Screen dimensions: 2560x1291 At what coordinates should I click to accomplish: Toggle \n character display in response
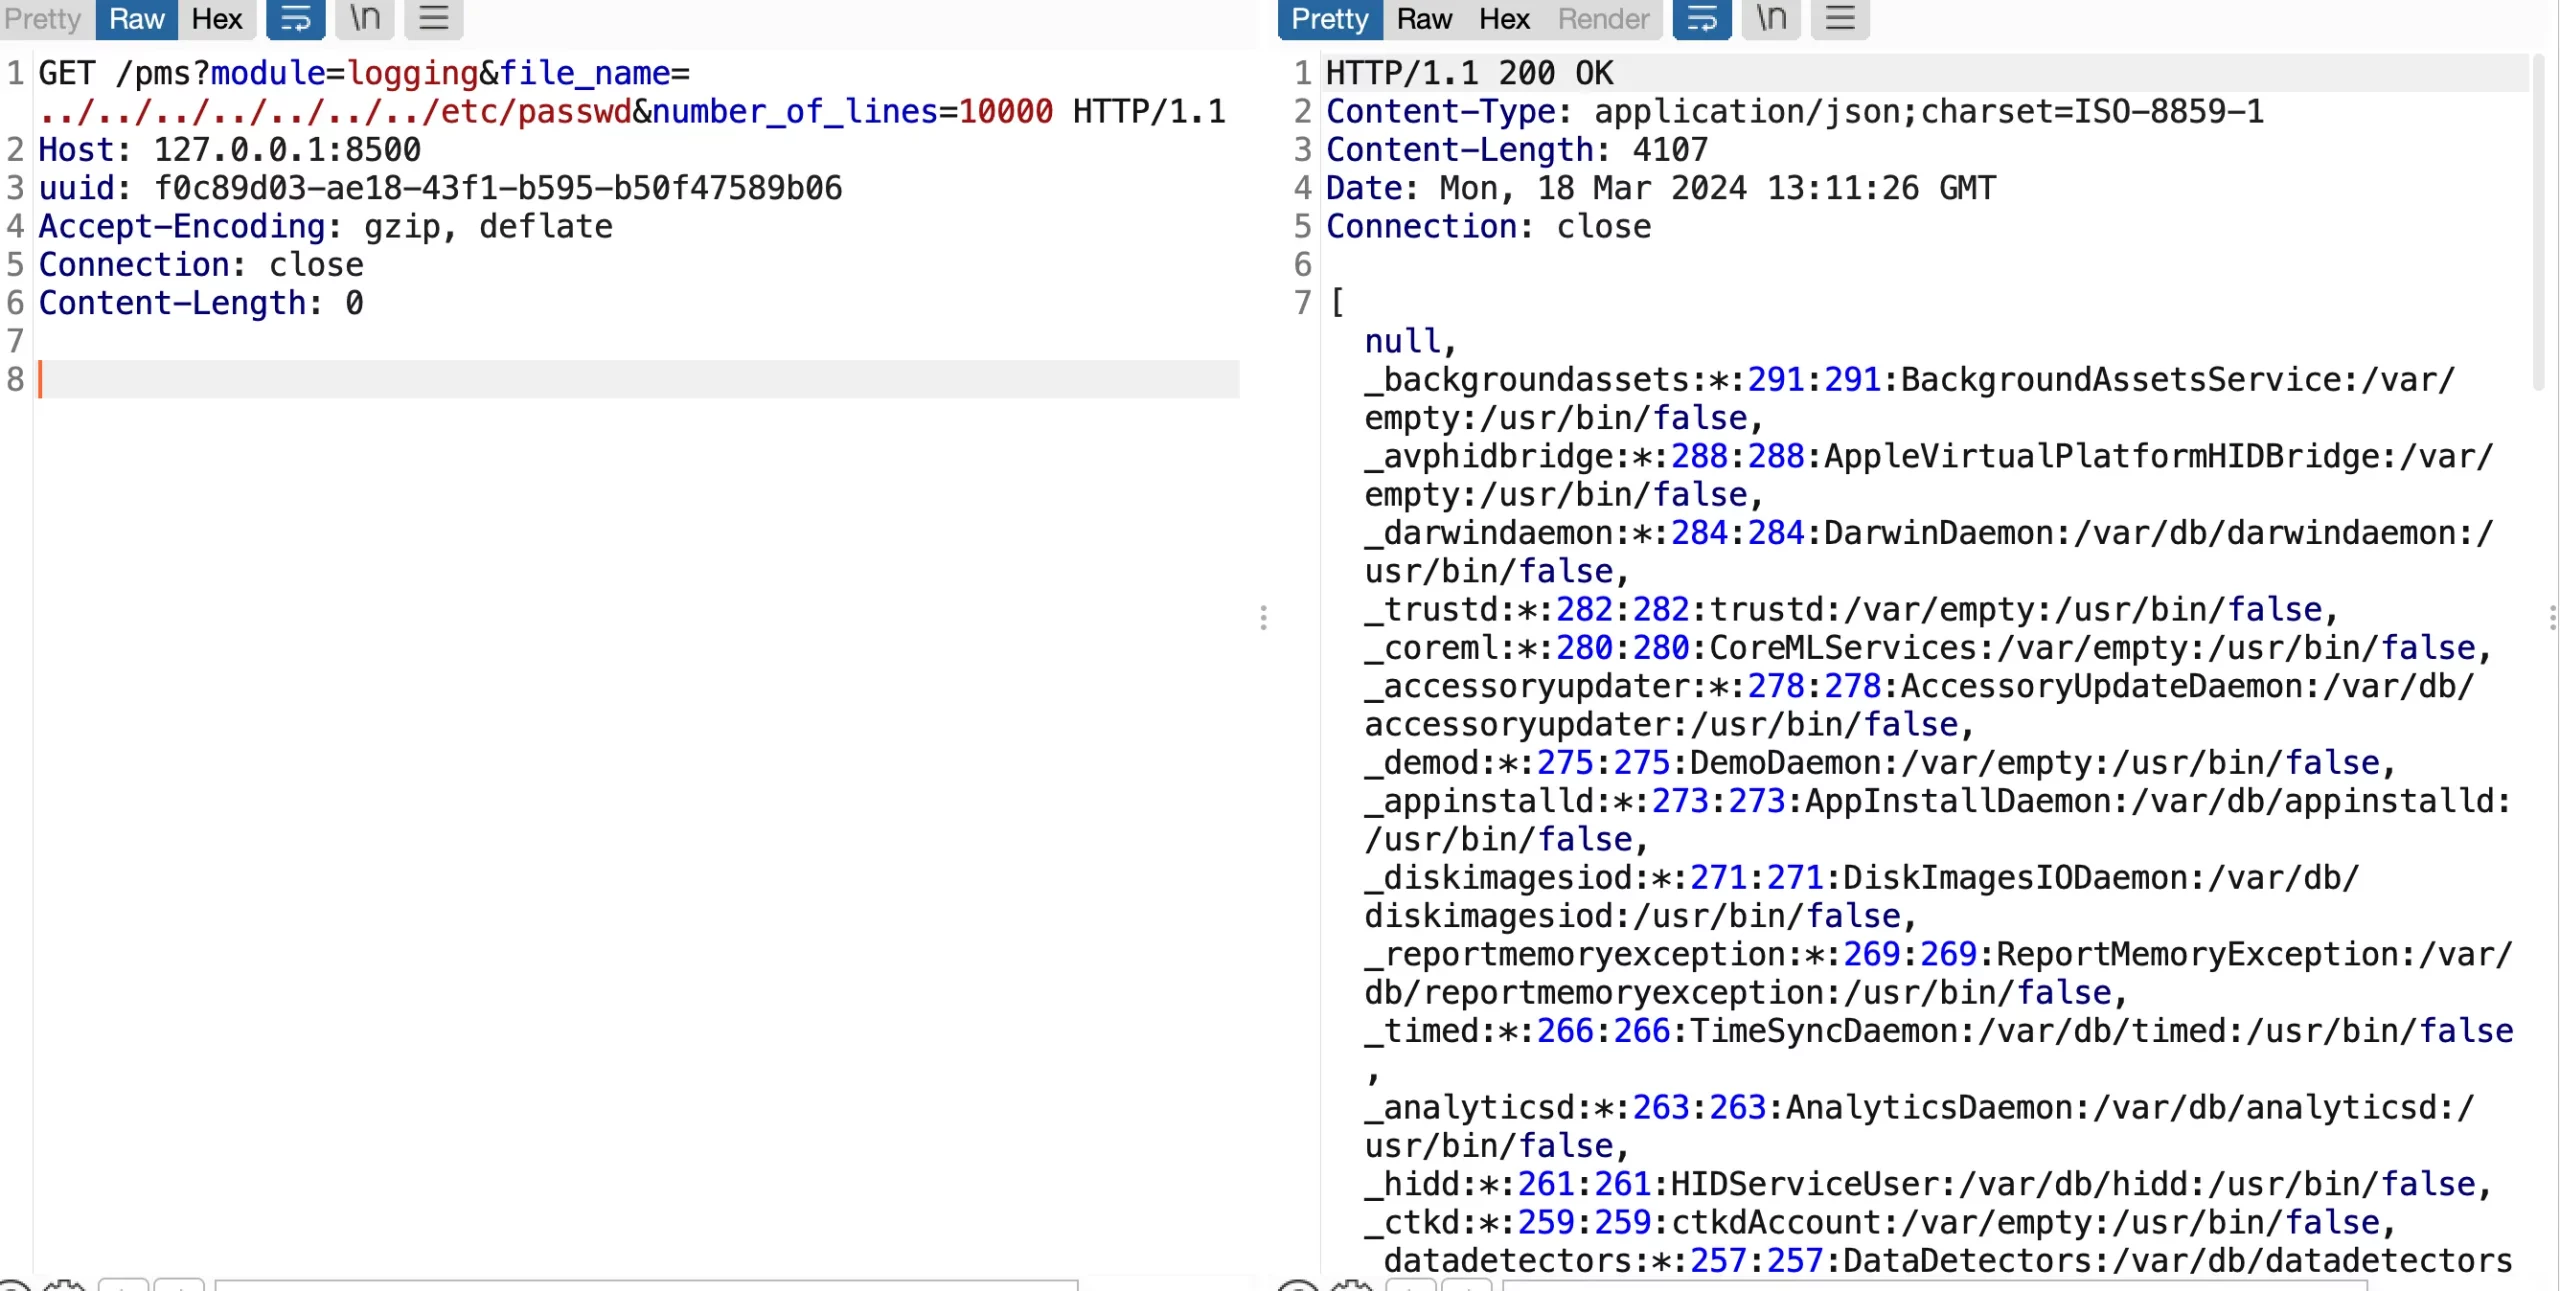point(1771,19)
